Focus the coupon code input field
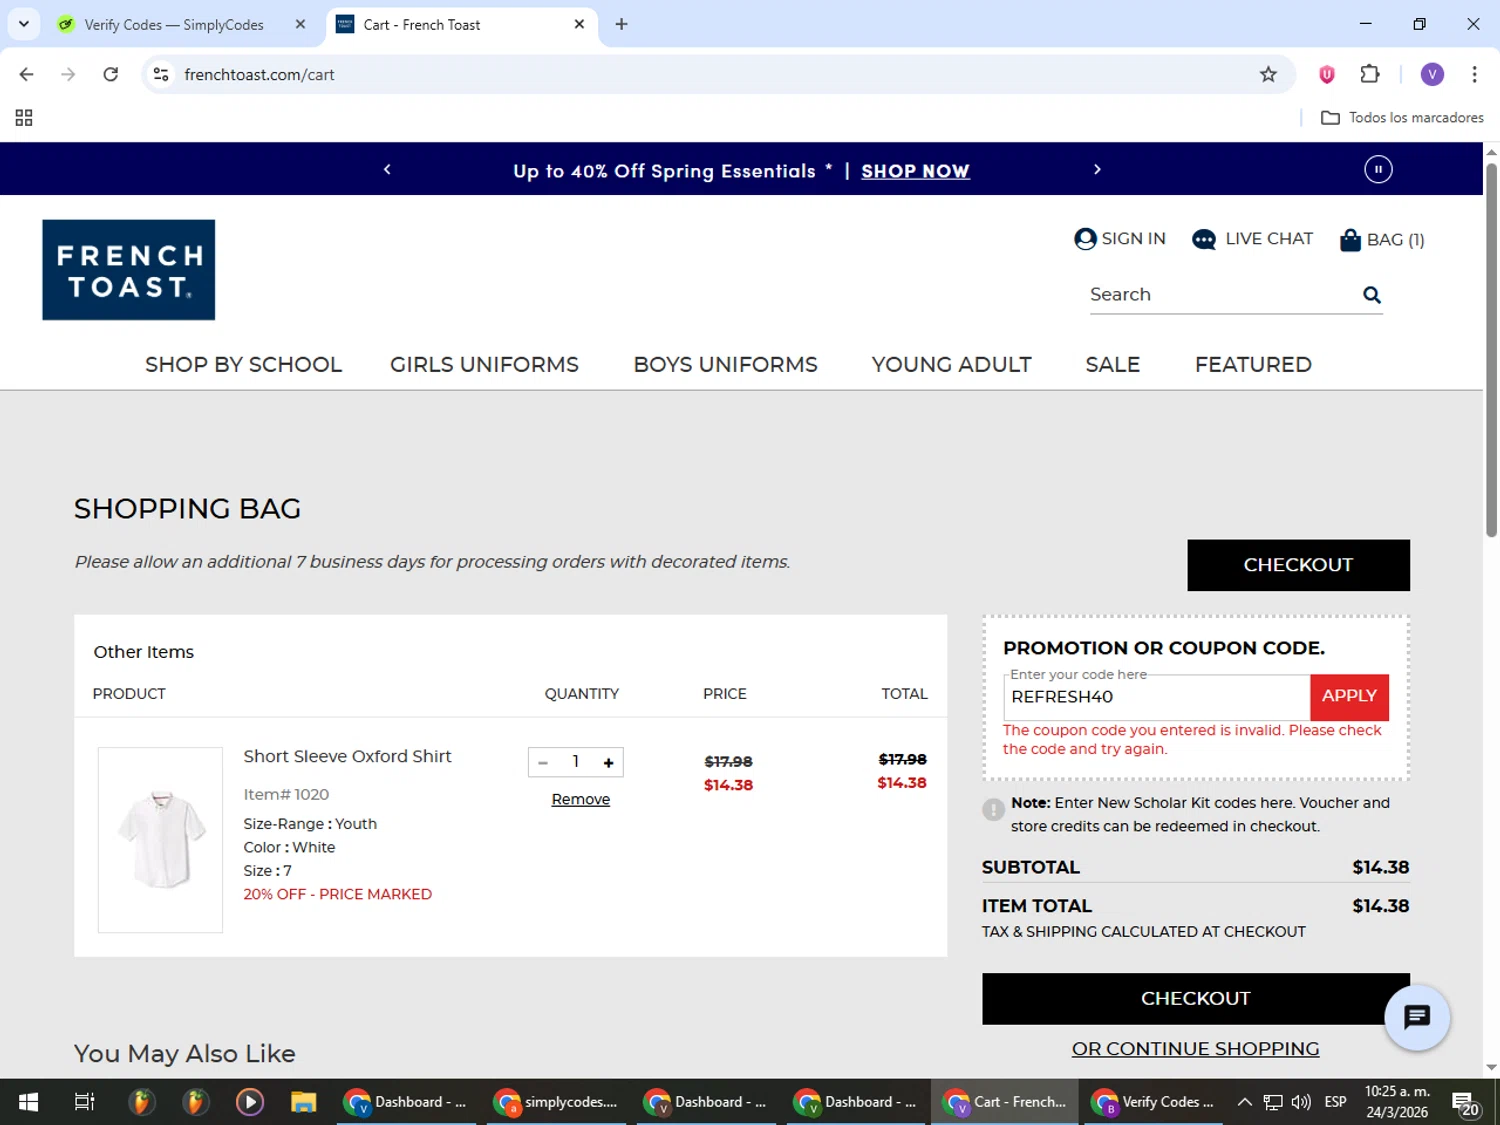 (x=1156, y=697)
